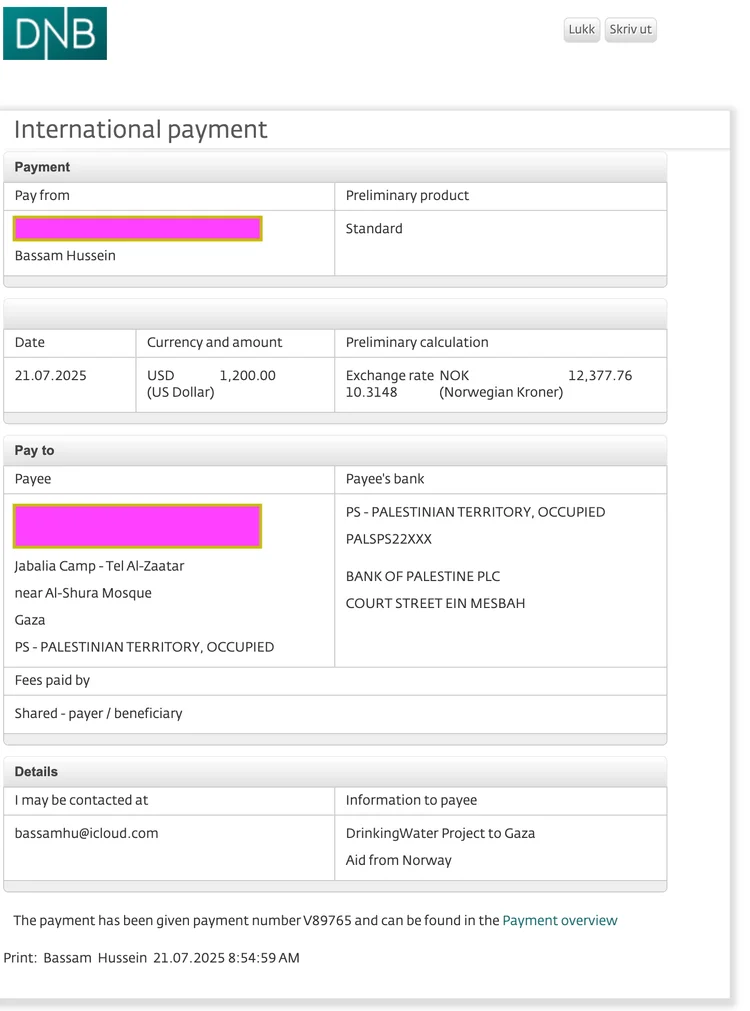Image resolution: width=750 pixels, height=1011 pixels.
Task: Select the SWIFT code 'PALSPS22XXX'
Action: tap(389, 539)
